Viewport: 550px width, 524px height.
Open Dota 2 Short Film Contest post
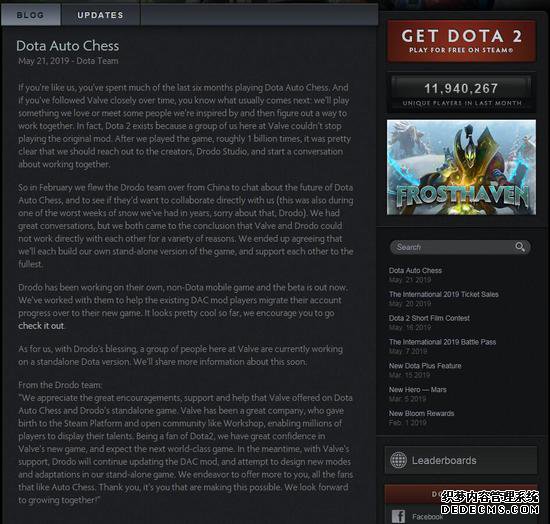point(429,318)
